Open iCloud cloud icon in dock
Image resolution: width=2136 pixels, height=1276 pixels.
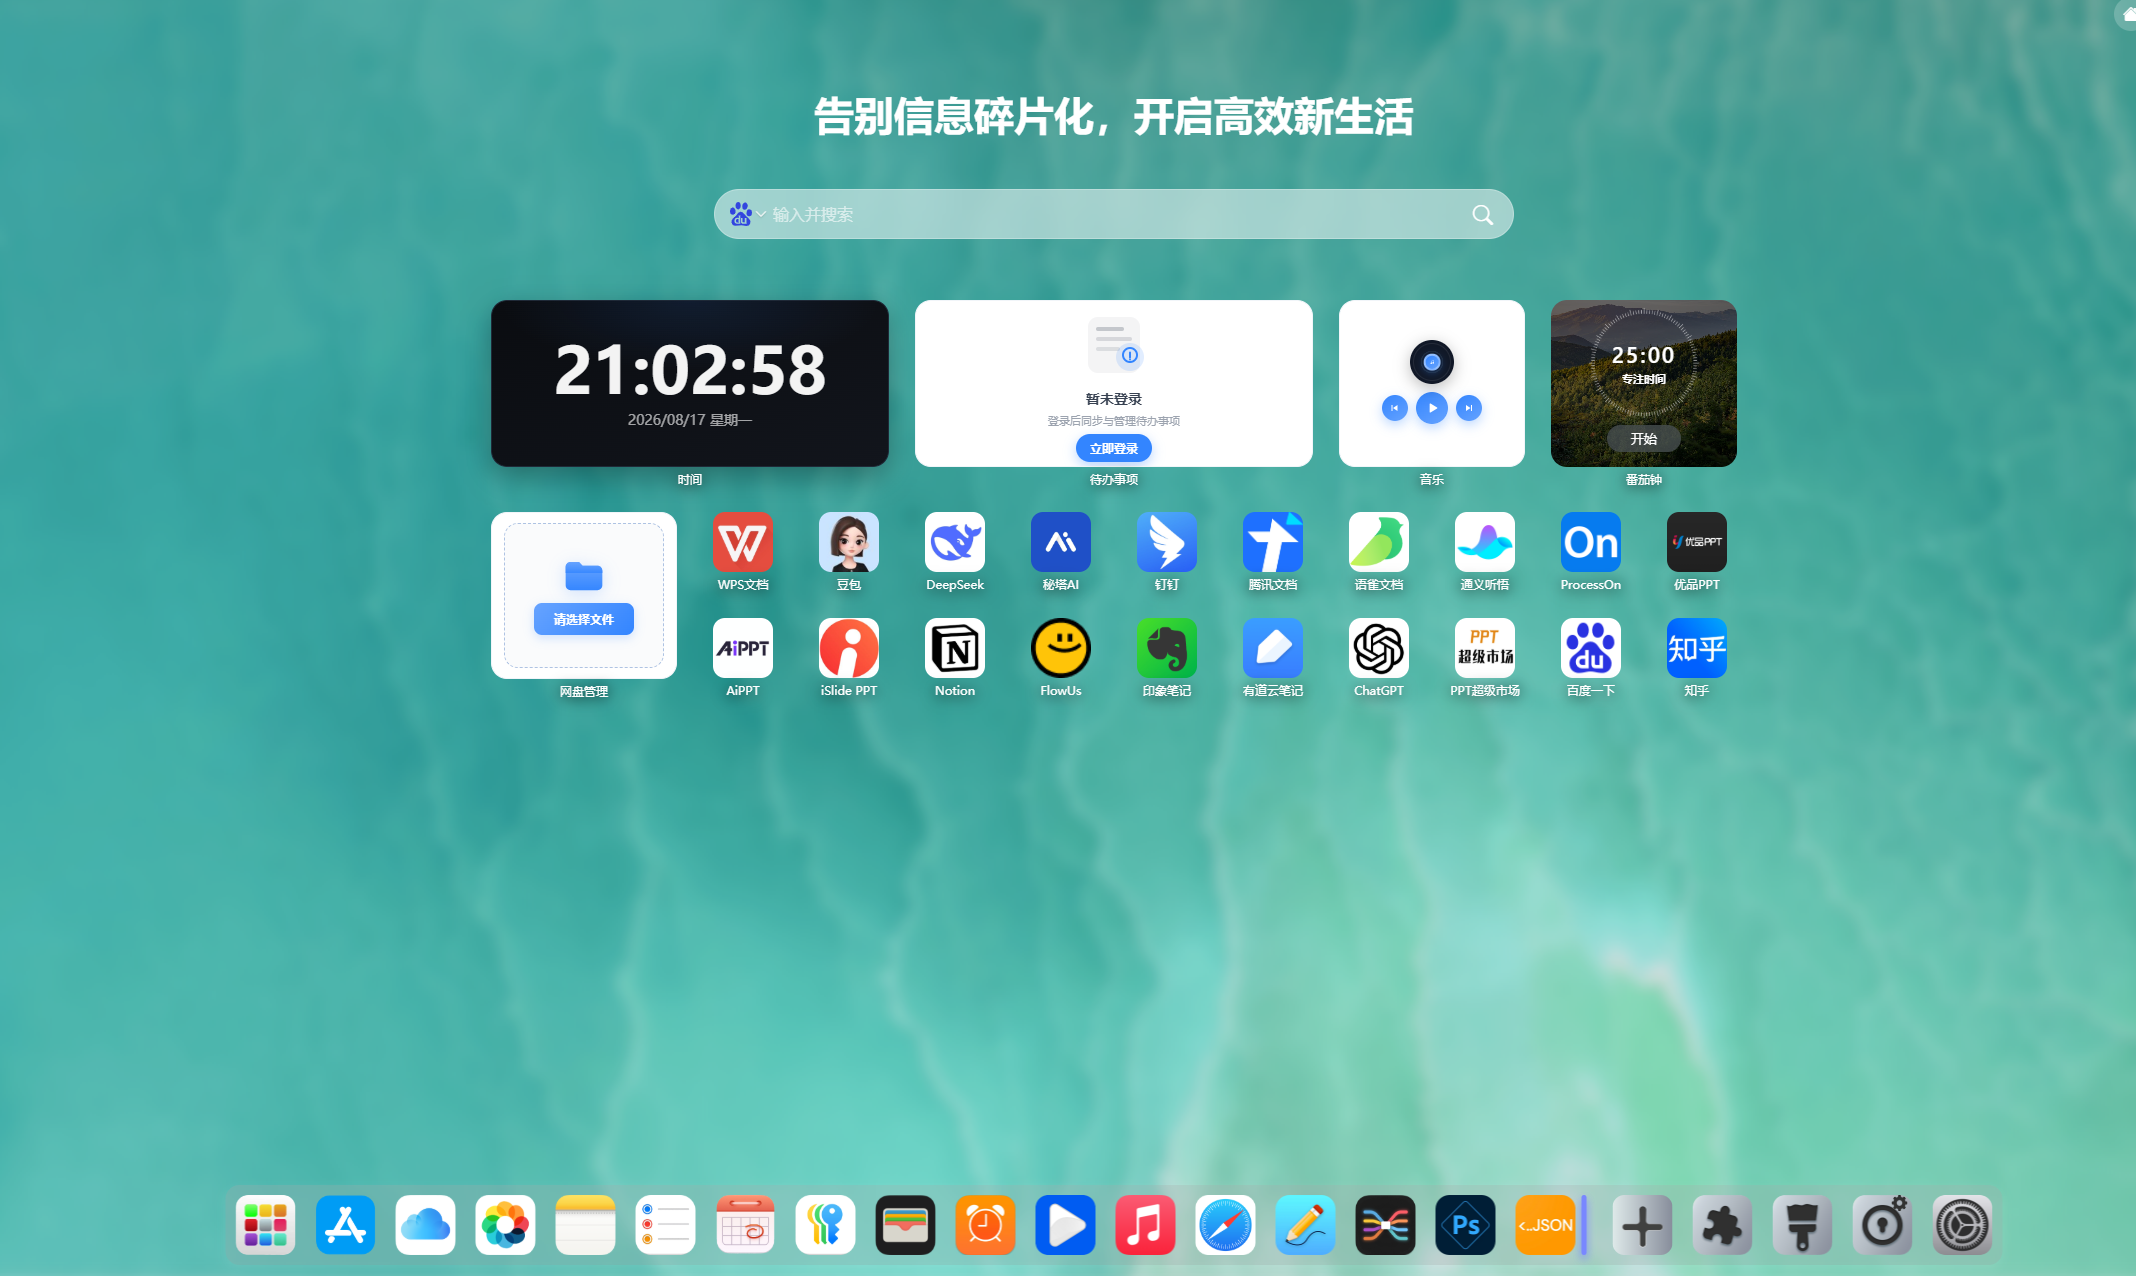(426, 1225)
